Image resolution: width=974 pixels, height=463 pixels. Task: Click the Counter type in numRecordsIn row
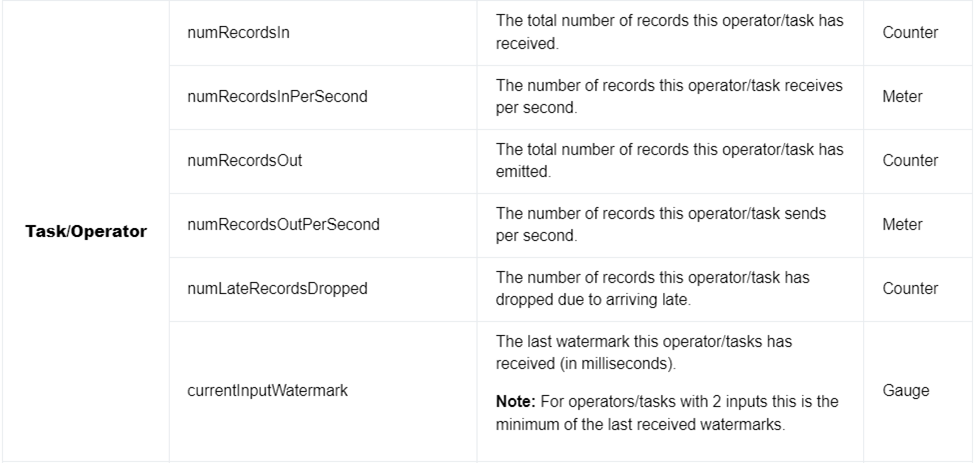pyautogui.click(x=910, y=33)
